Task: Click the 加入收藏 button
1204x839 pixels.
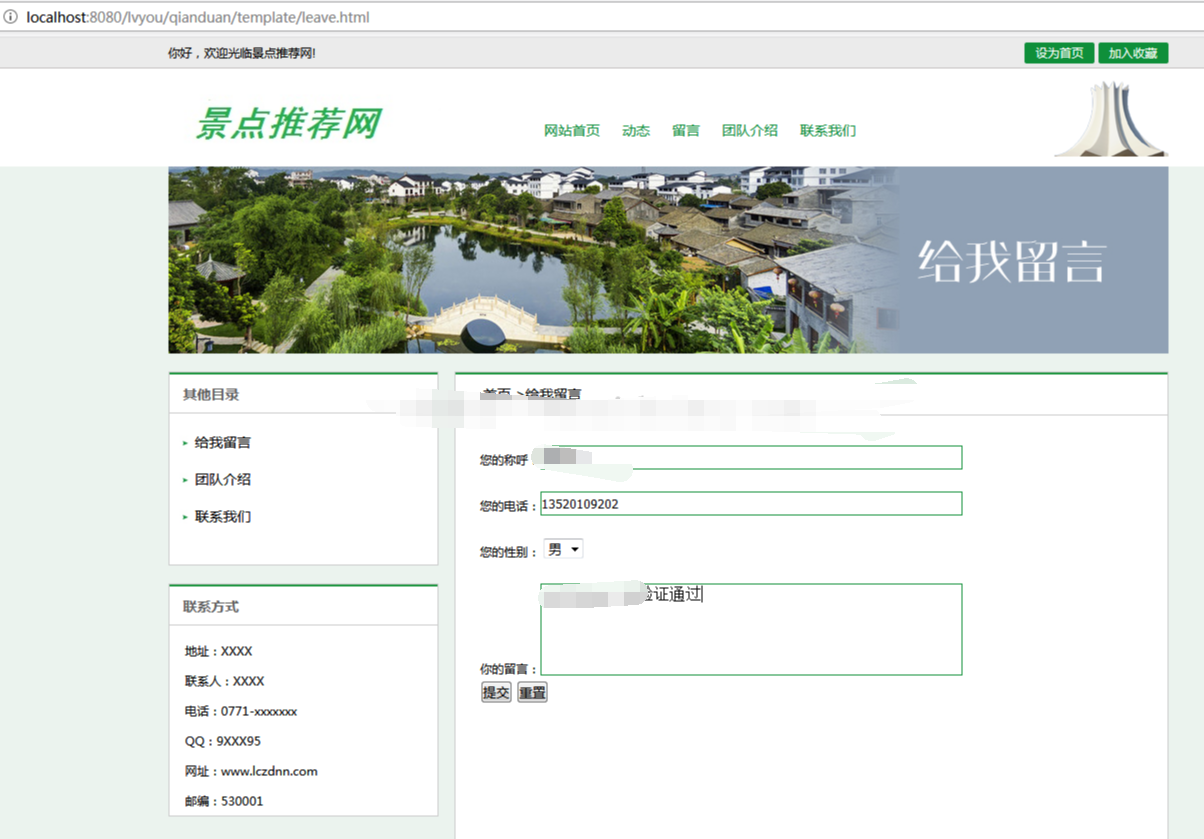Action: pos(1133,53)
